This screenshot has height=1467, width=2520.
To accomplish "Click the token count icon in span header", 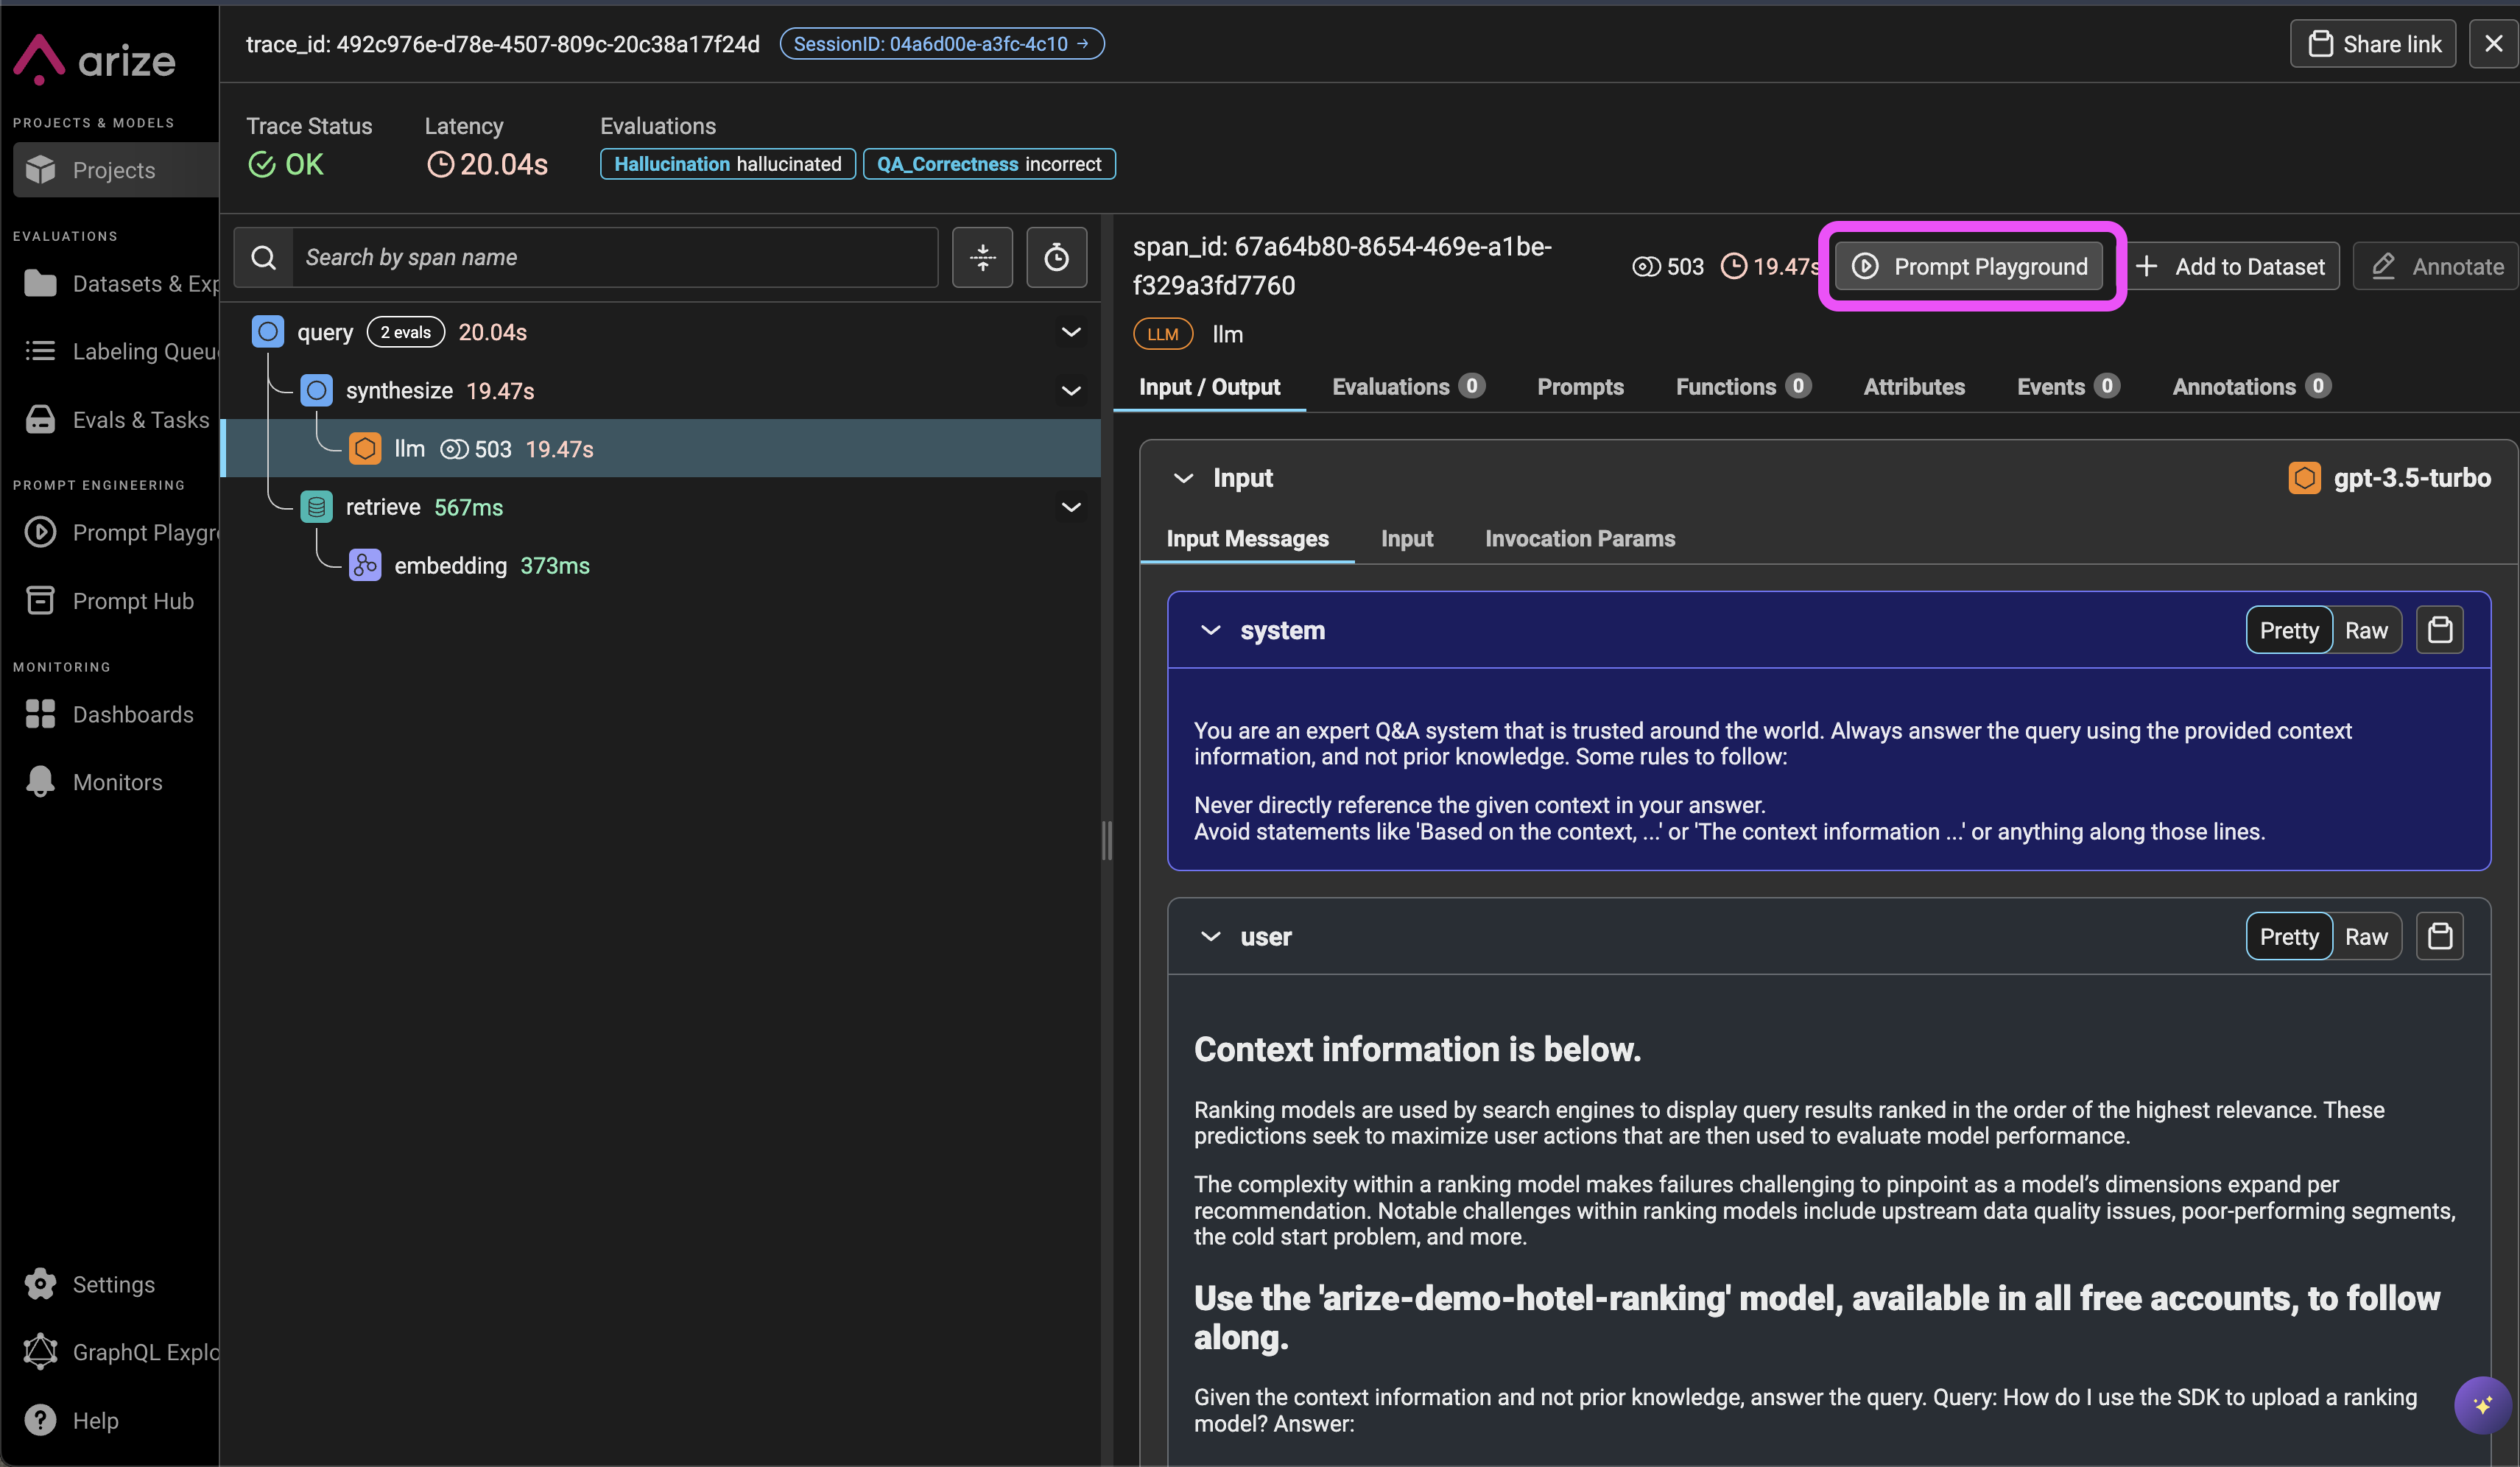I will click(x=1646, y=267).
